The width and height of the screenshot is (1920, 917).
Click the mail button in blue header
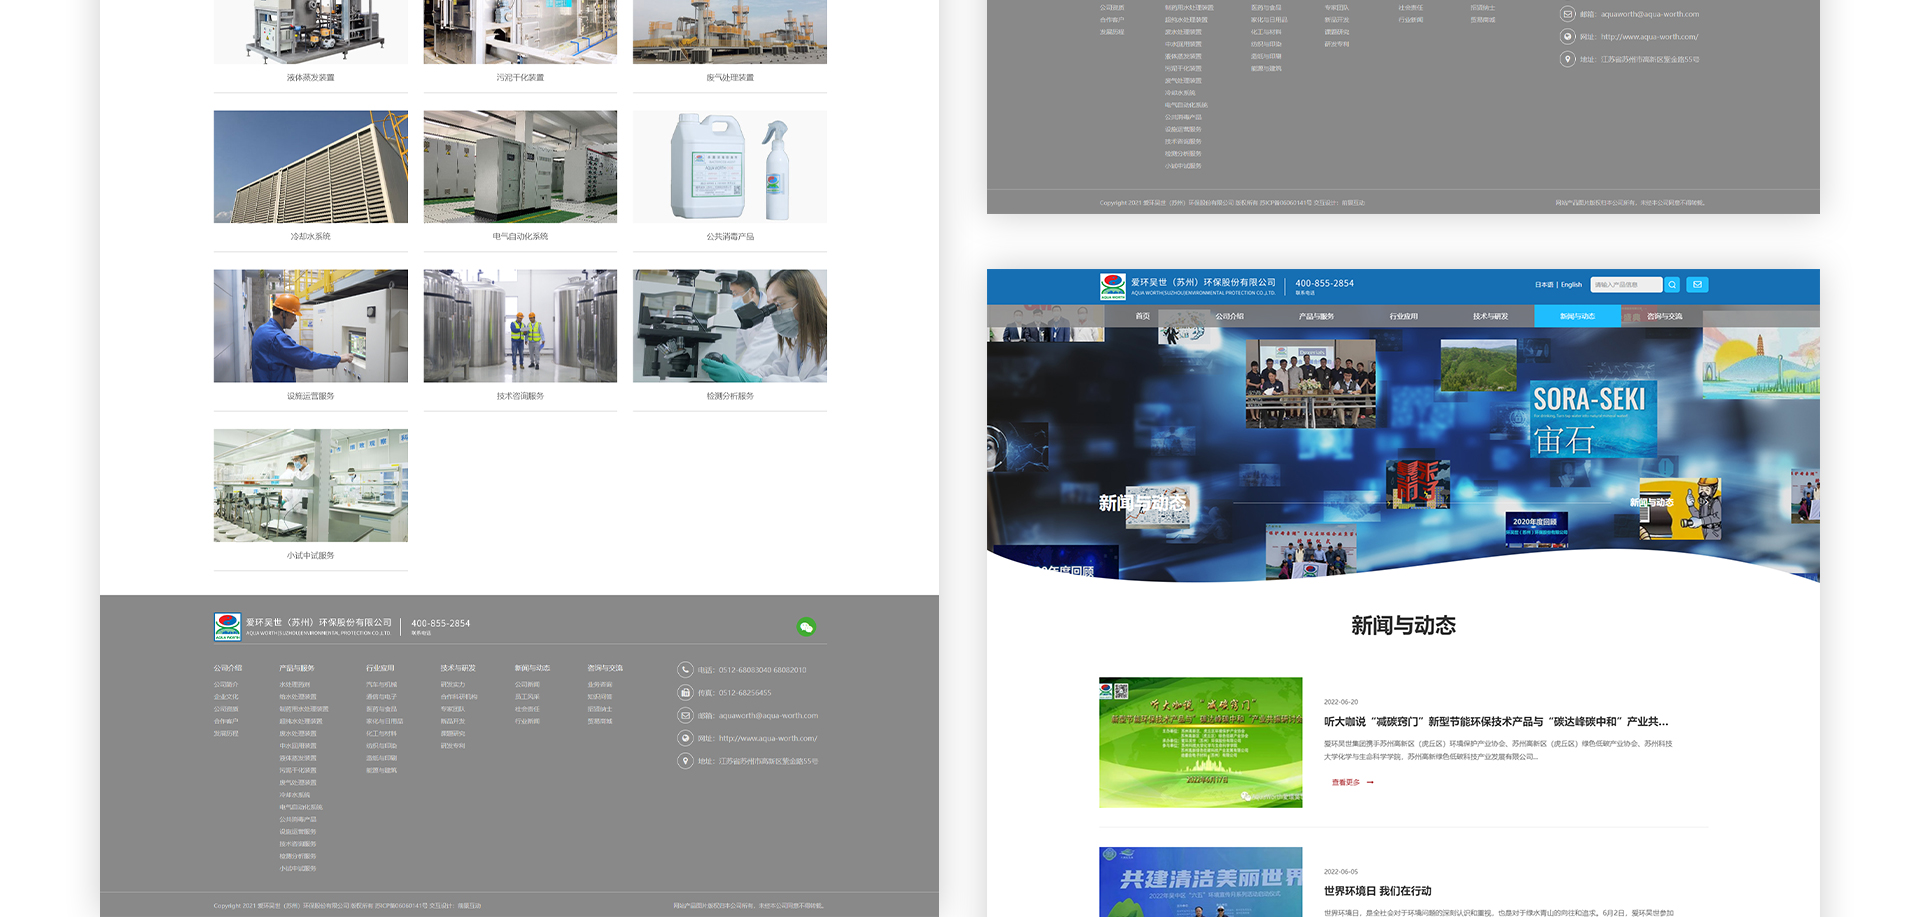point(1697,285)
